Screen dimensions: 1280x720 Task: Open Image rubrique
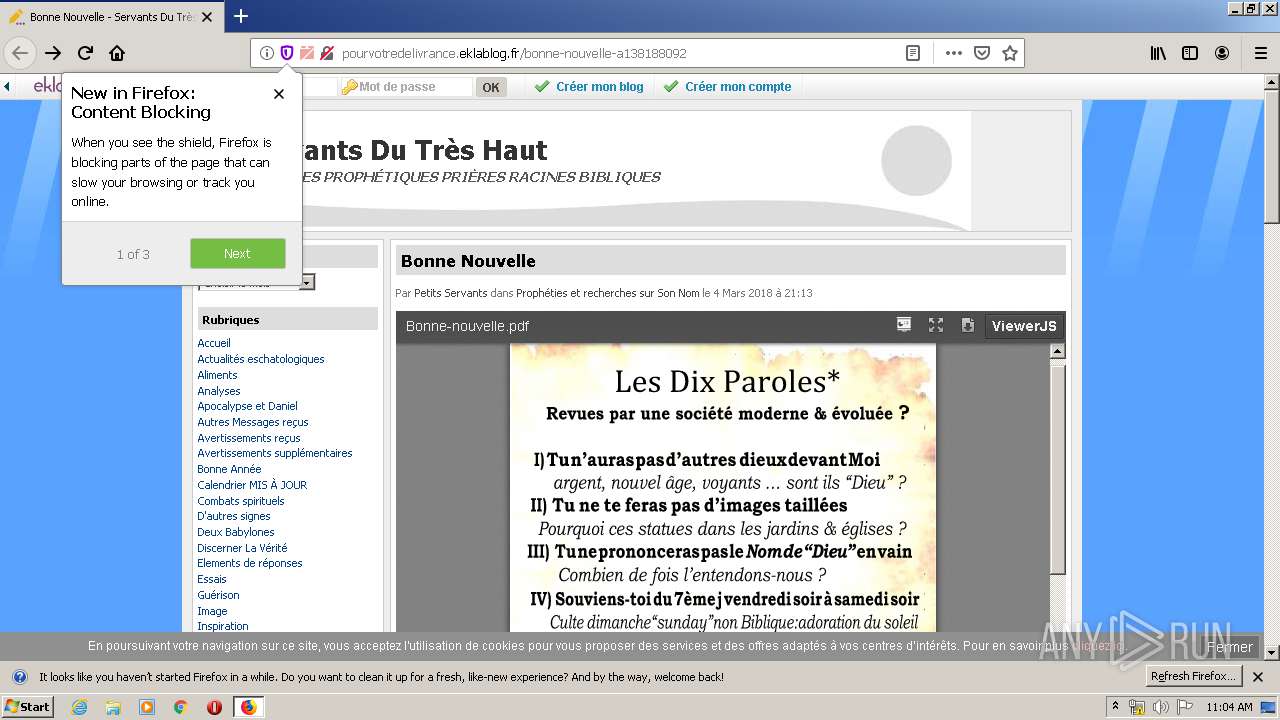point(212,611)
